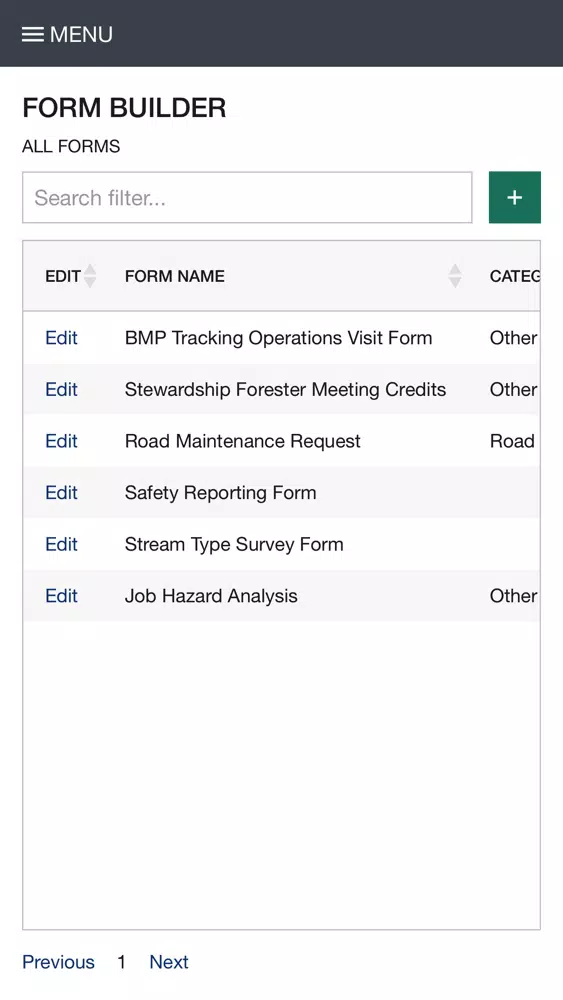Edit the Road Maintenance Request form
Screen dimensions: 563x1000
(61, 441)
